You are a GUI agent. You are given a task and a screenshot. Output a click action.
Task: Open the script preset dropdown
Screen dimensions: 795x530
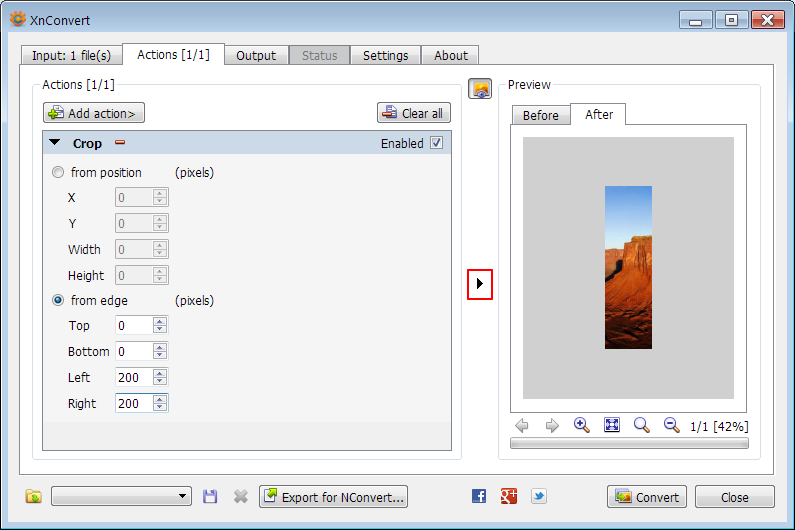tap(121, 496)
